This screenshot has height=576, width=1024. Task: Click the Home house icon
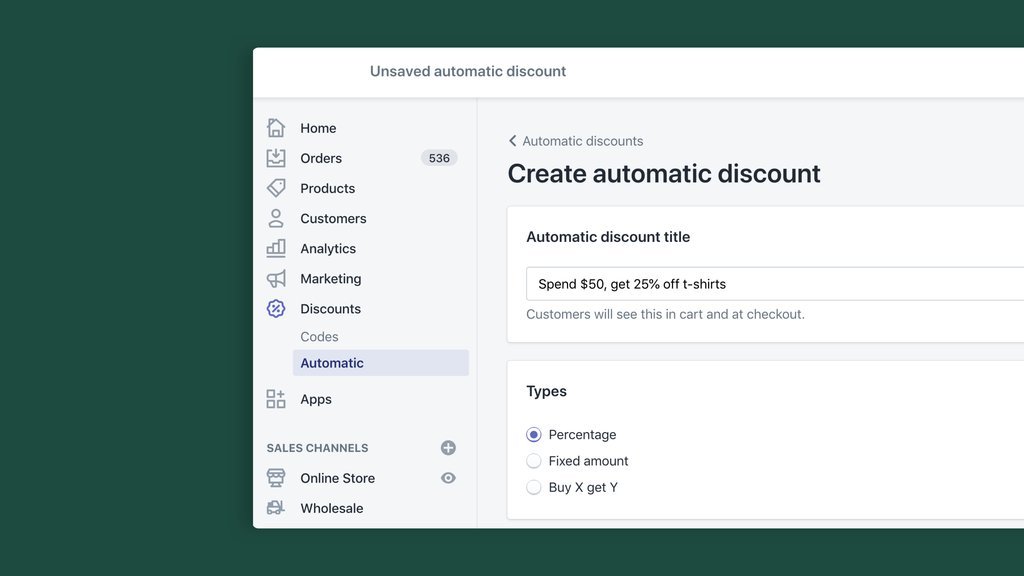tap(276, 128)
